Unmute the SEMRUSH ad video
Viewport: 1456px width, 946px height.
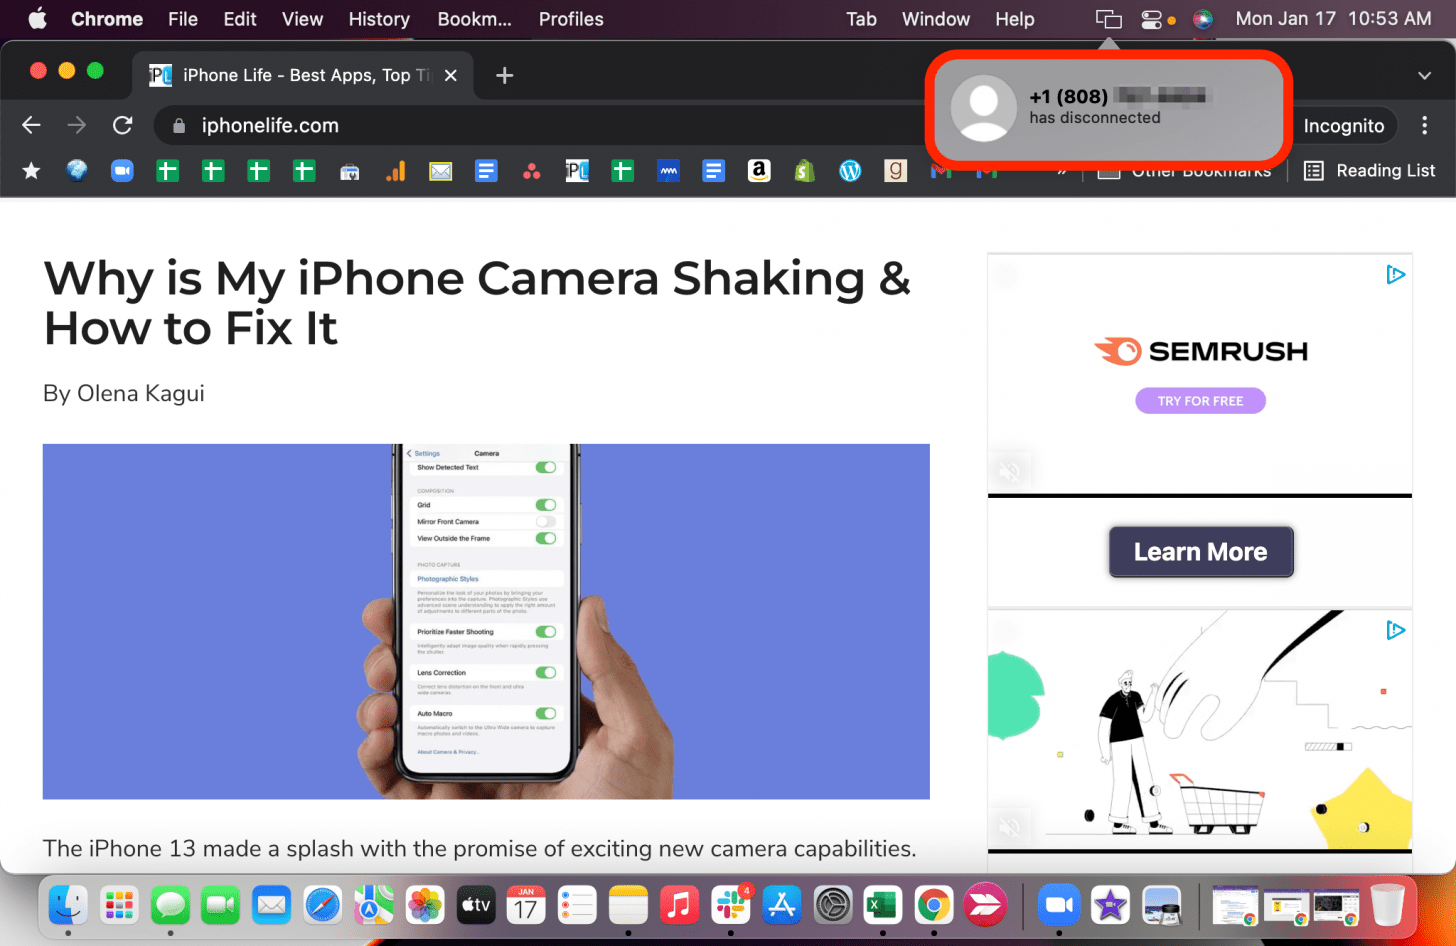[x=1010, y=471]
